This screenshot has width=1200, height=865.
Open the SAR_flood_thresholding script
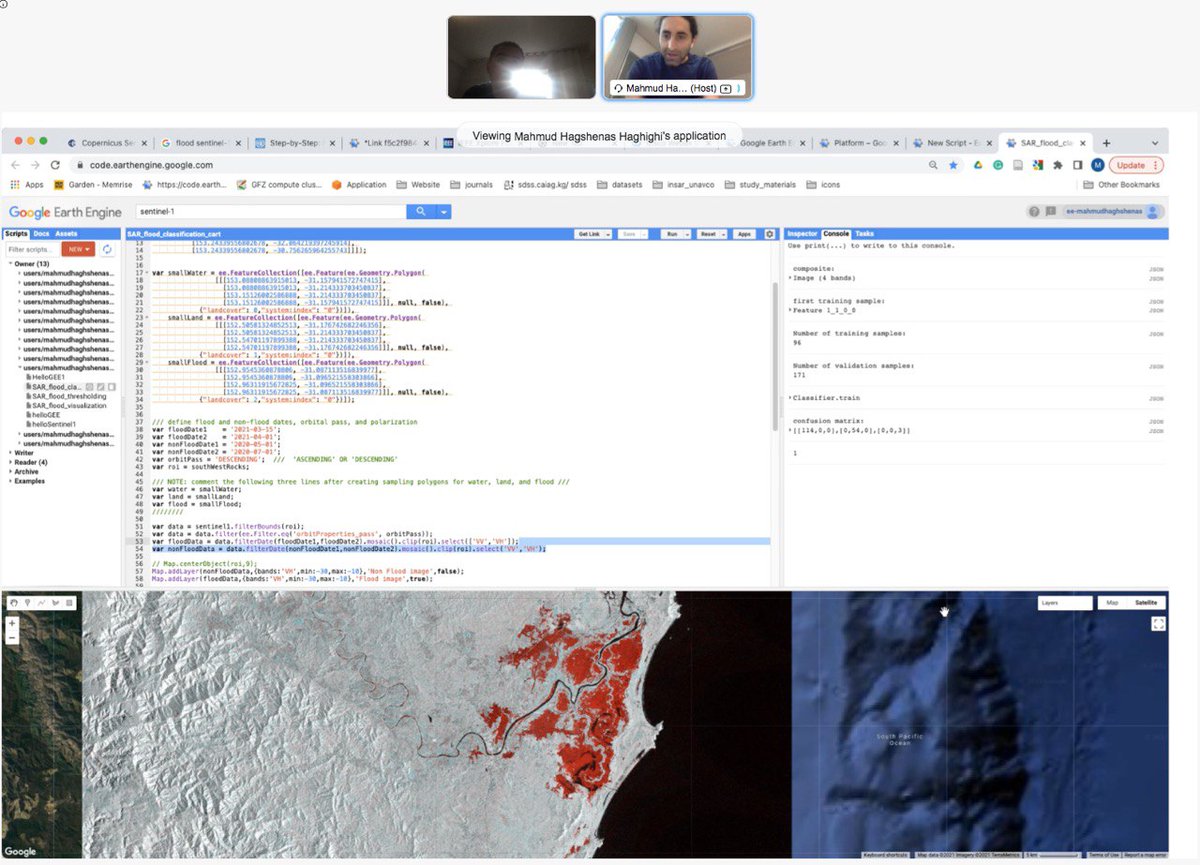68,396
